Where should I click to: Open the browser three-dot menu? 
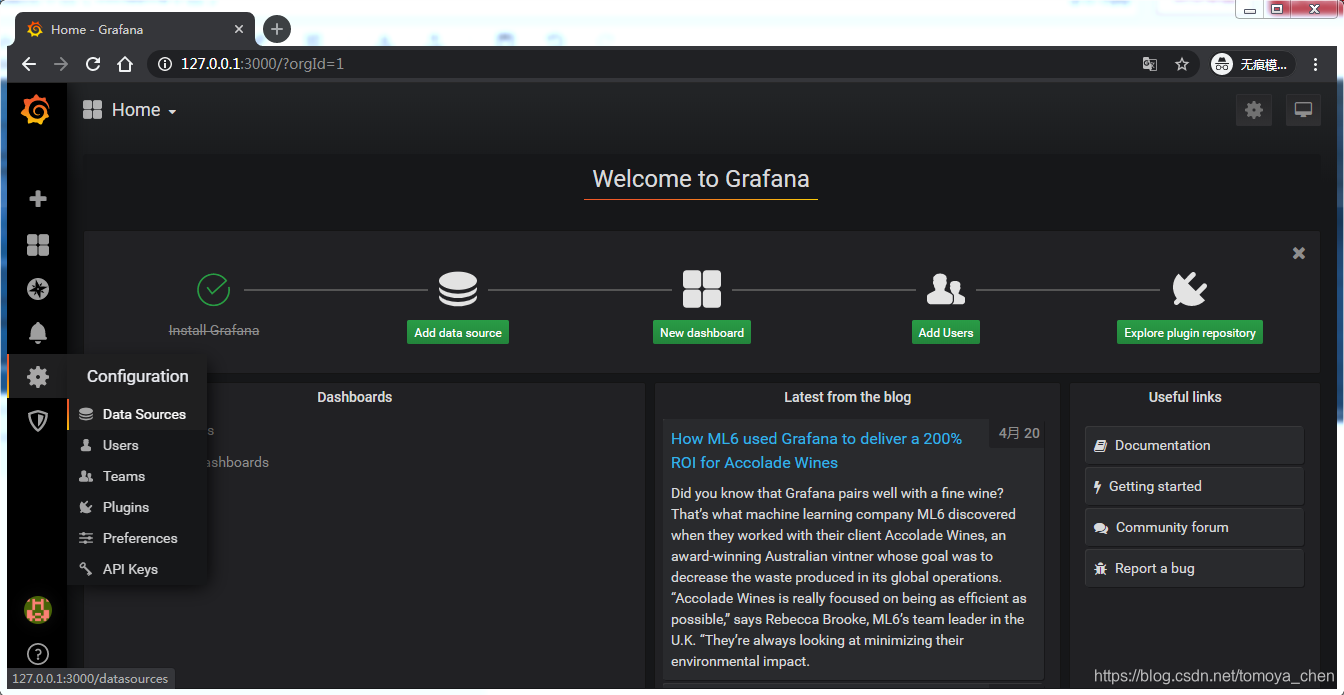point(1316,64)
